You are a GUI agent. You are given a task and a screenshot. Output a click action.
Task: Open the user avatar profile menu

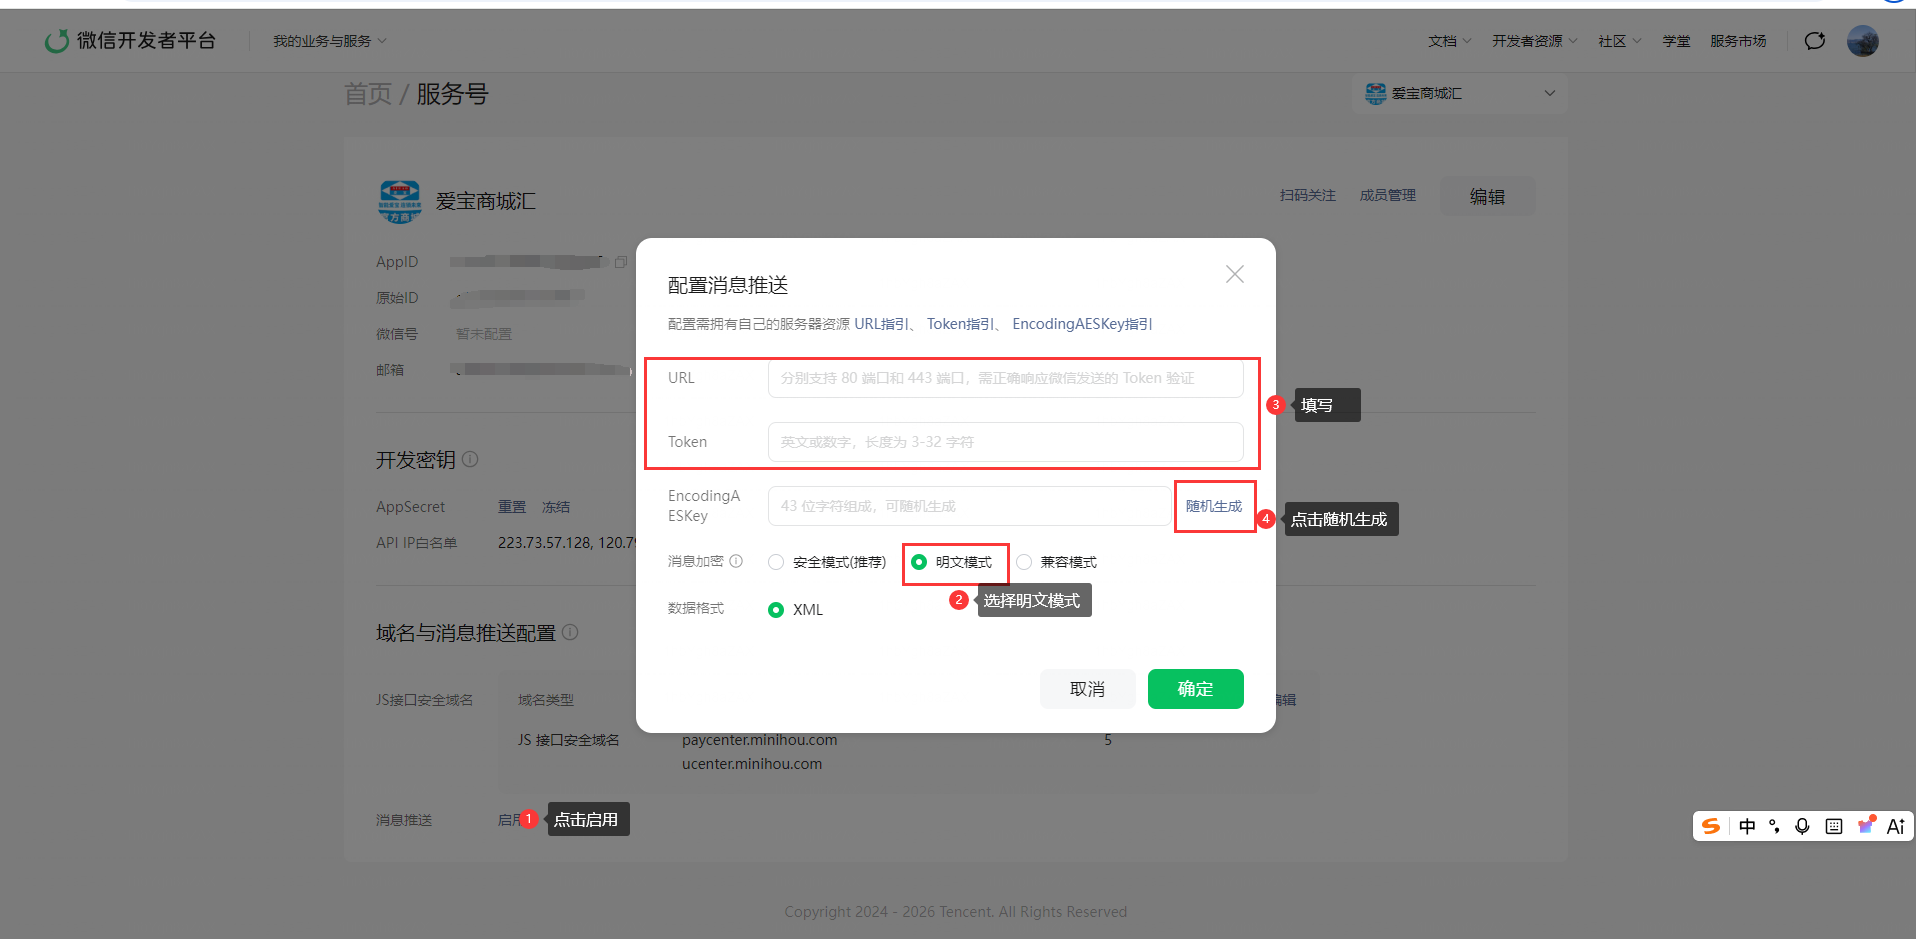(1862, 41)
